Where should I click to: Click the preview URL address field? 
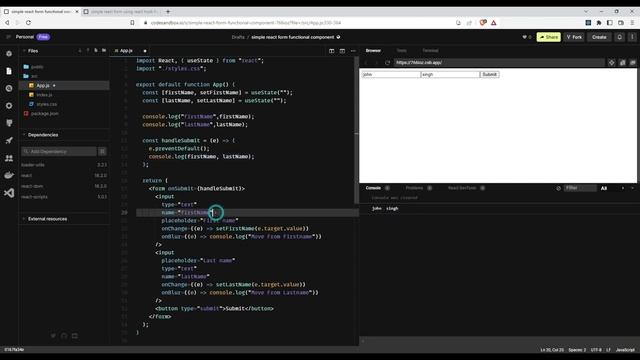[x=499, y=62]
